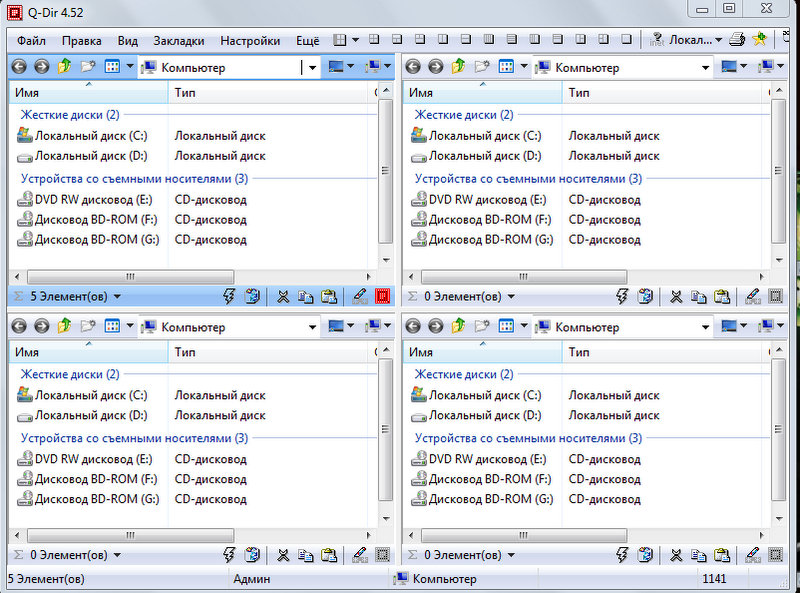Switch to two stacked panes layout
This screenshot has width=800, height=593.
(x=465, y=39)
